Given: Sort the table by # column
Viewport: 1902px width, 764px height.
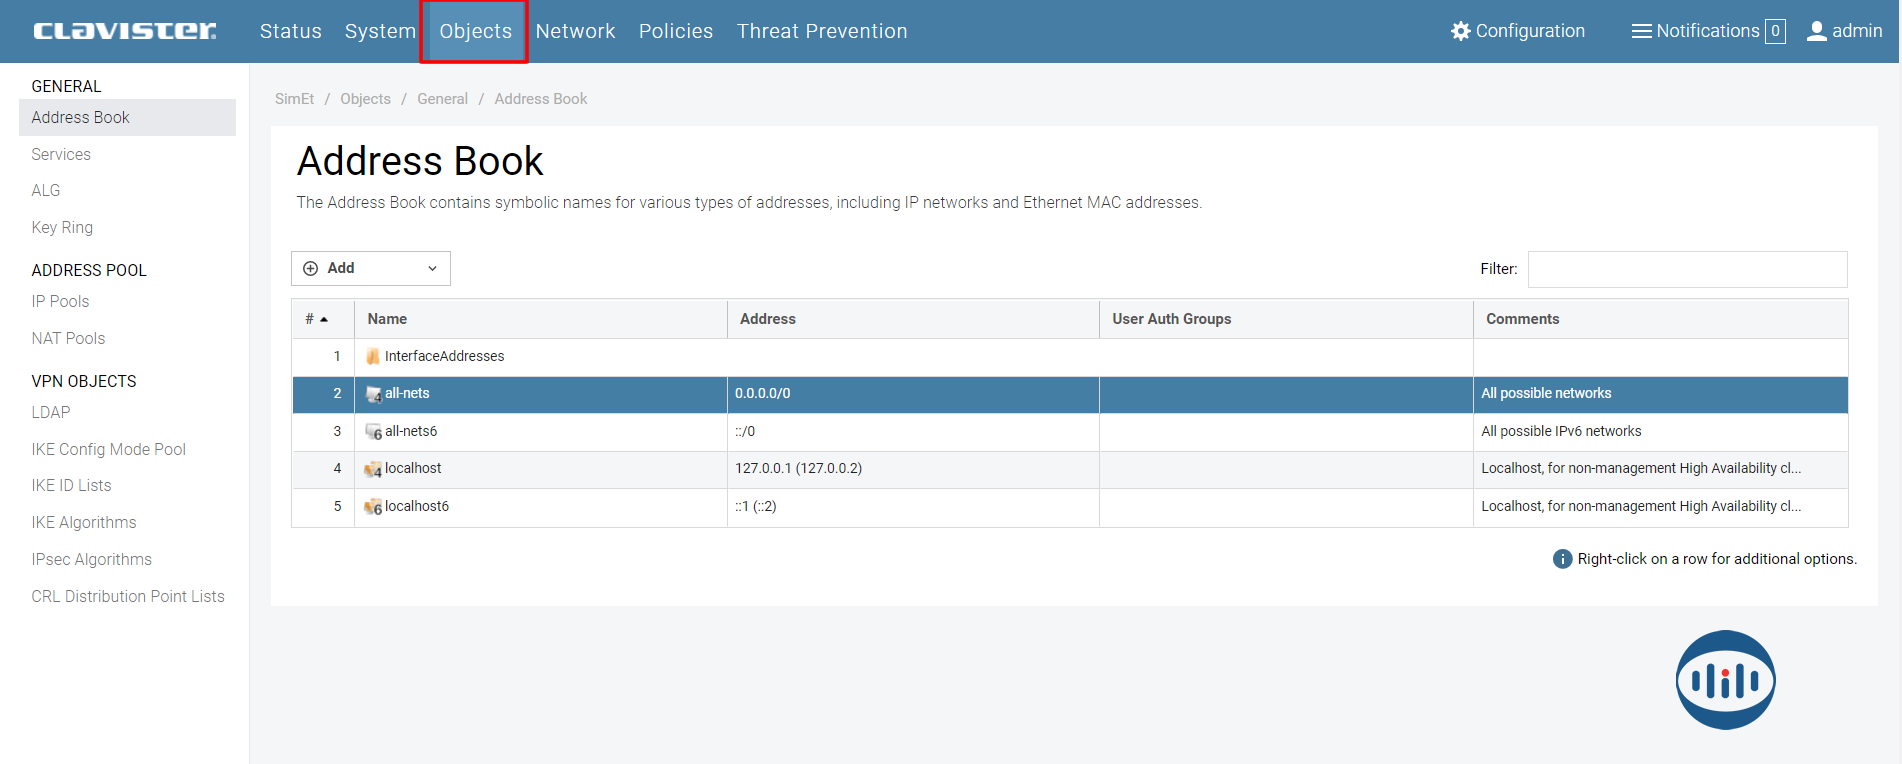Looking at the screenshot, I should (x=316, y=319).
